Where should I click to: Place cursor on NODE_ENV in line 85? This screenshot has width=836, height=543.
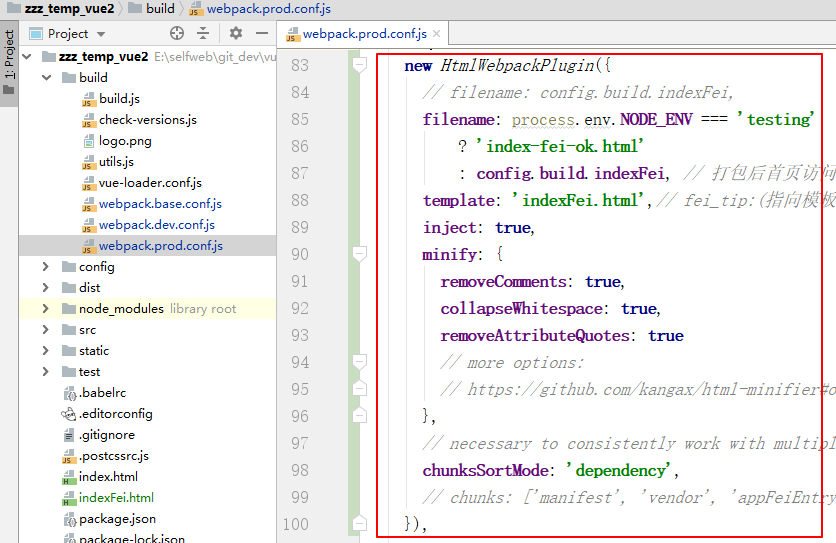[656, 119]
